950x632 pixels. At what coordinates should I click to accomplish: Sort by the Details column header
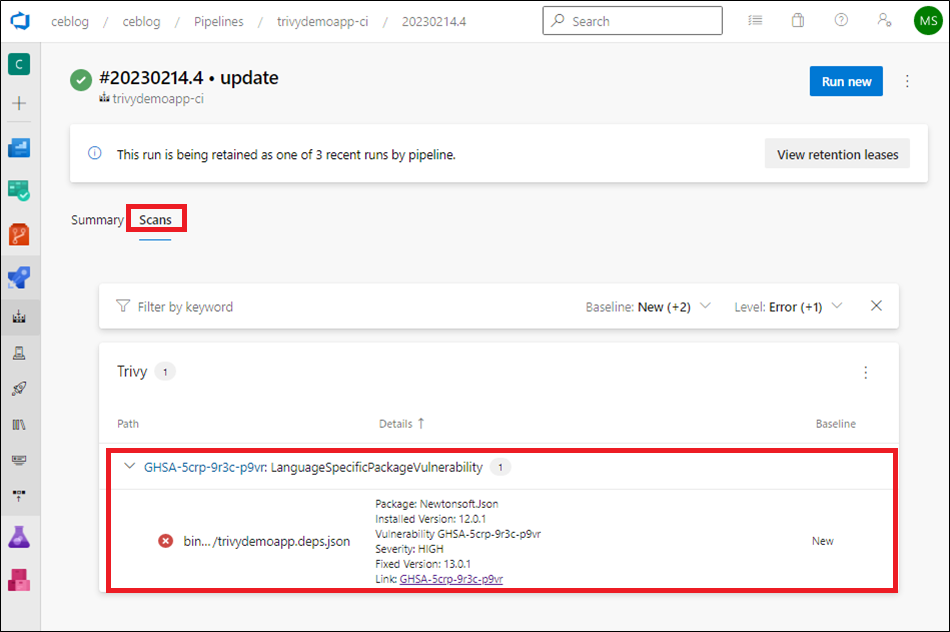402,424
